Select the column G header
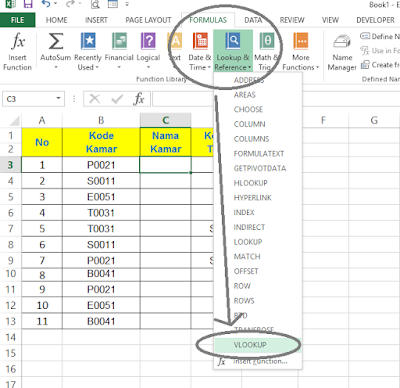 (374, 120)
